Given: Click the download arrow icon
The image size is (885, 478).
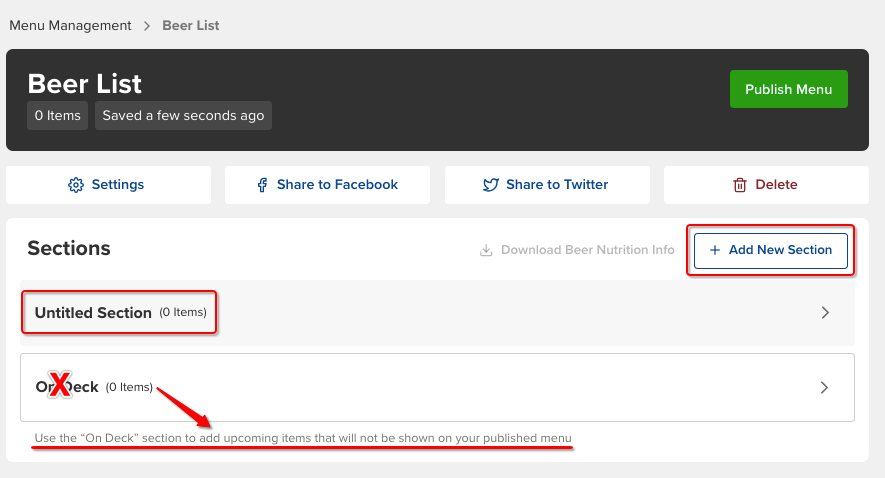Looking at the screenshot, I should click(x=486, y=250).
